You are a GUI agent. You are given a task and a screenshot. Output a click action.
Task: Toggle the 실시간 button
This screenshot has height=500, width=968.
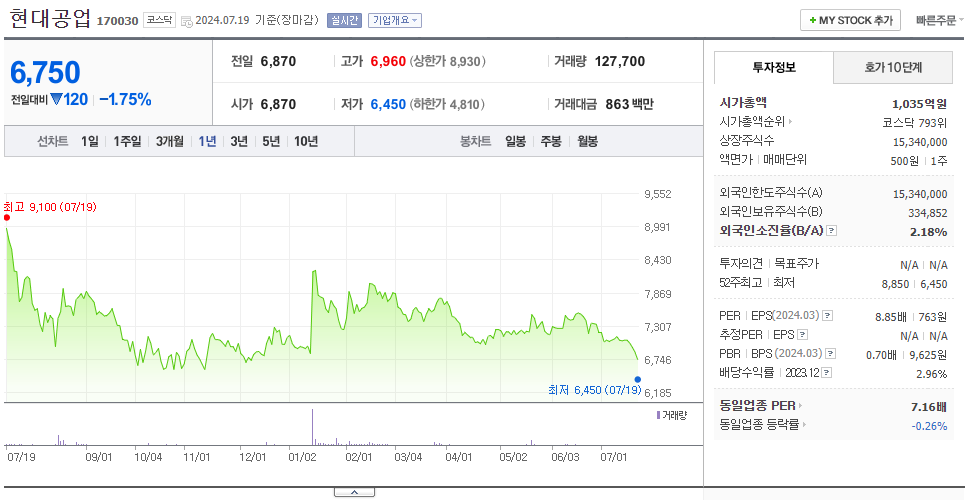click(x=344, y=20)
